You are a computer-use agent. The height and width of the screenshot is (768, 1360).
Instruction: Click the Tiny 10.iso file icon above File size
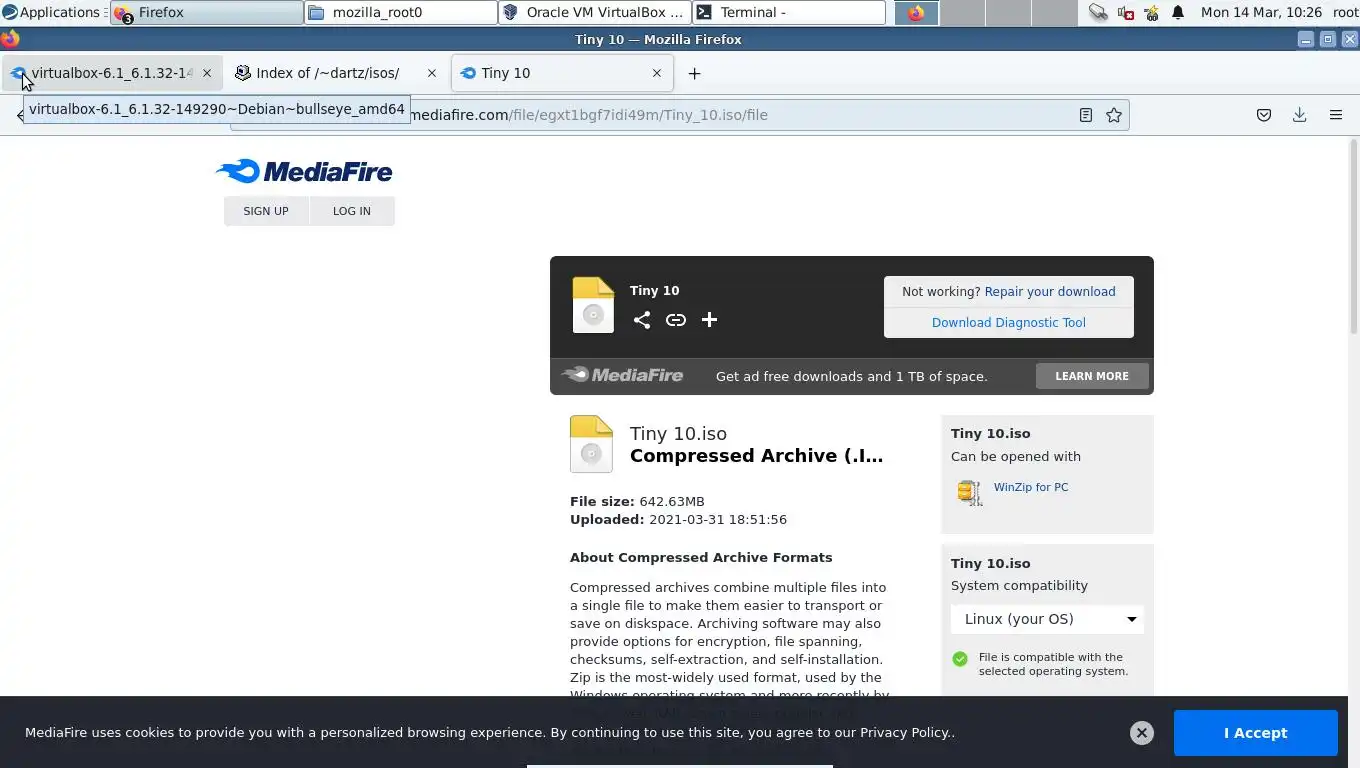click(x=591, y=444)
